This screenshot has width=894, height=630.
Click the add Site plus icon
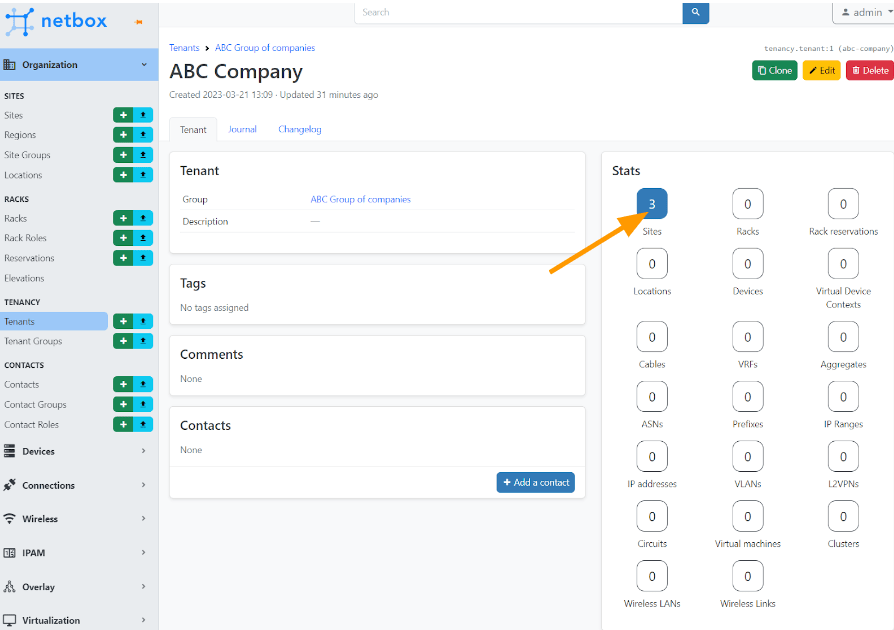[123, 115]
